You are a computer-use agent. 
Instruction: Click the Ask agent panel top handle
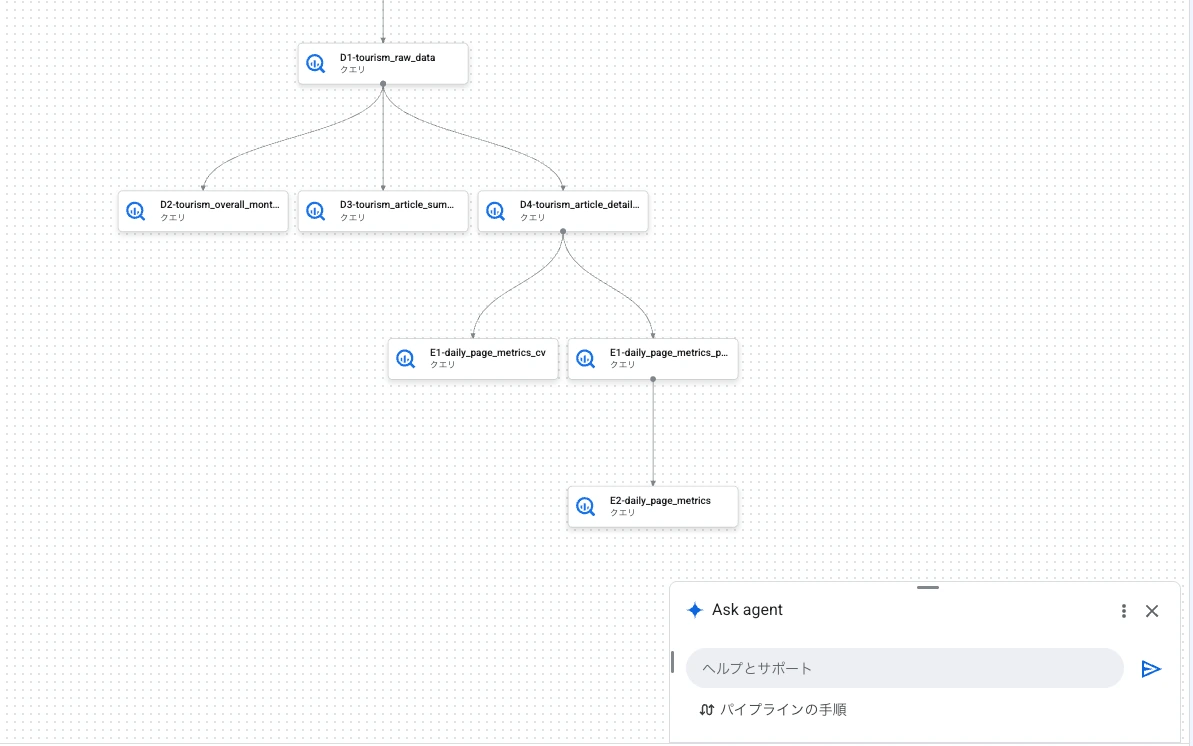(x=927, y=588)
